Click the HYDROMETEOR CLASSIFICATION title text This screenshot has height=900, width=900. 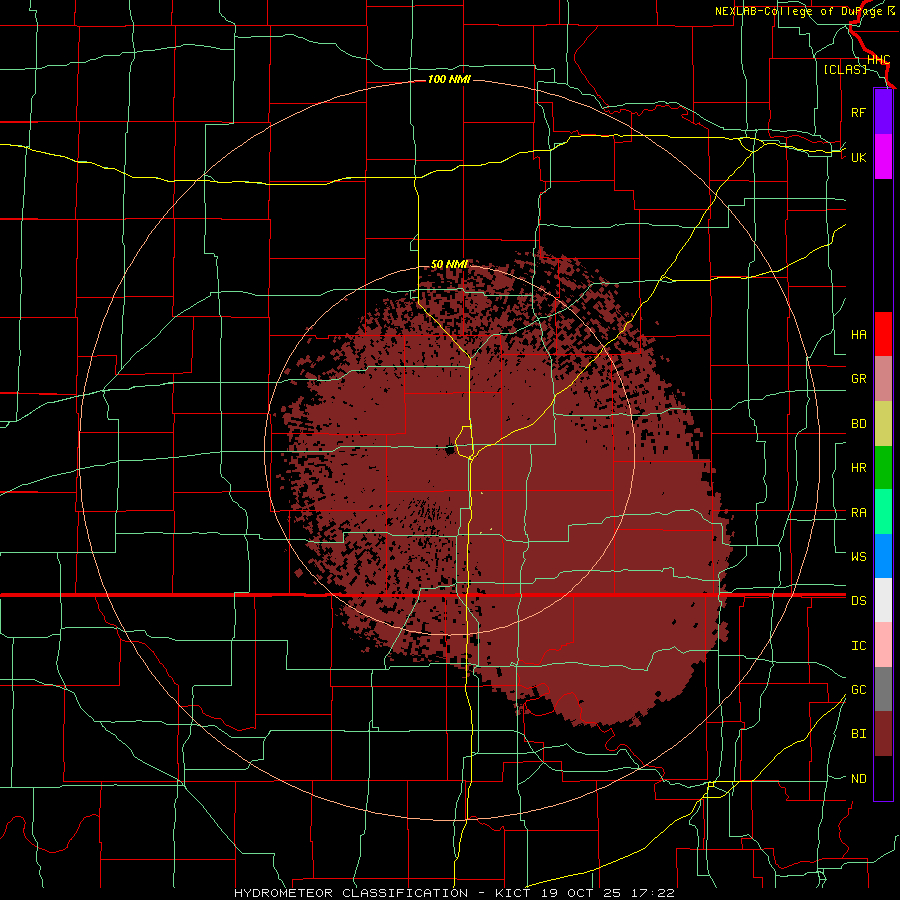click(351, 893)
